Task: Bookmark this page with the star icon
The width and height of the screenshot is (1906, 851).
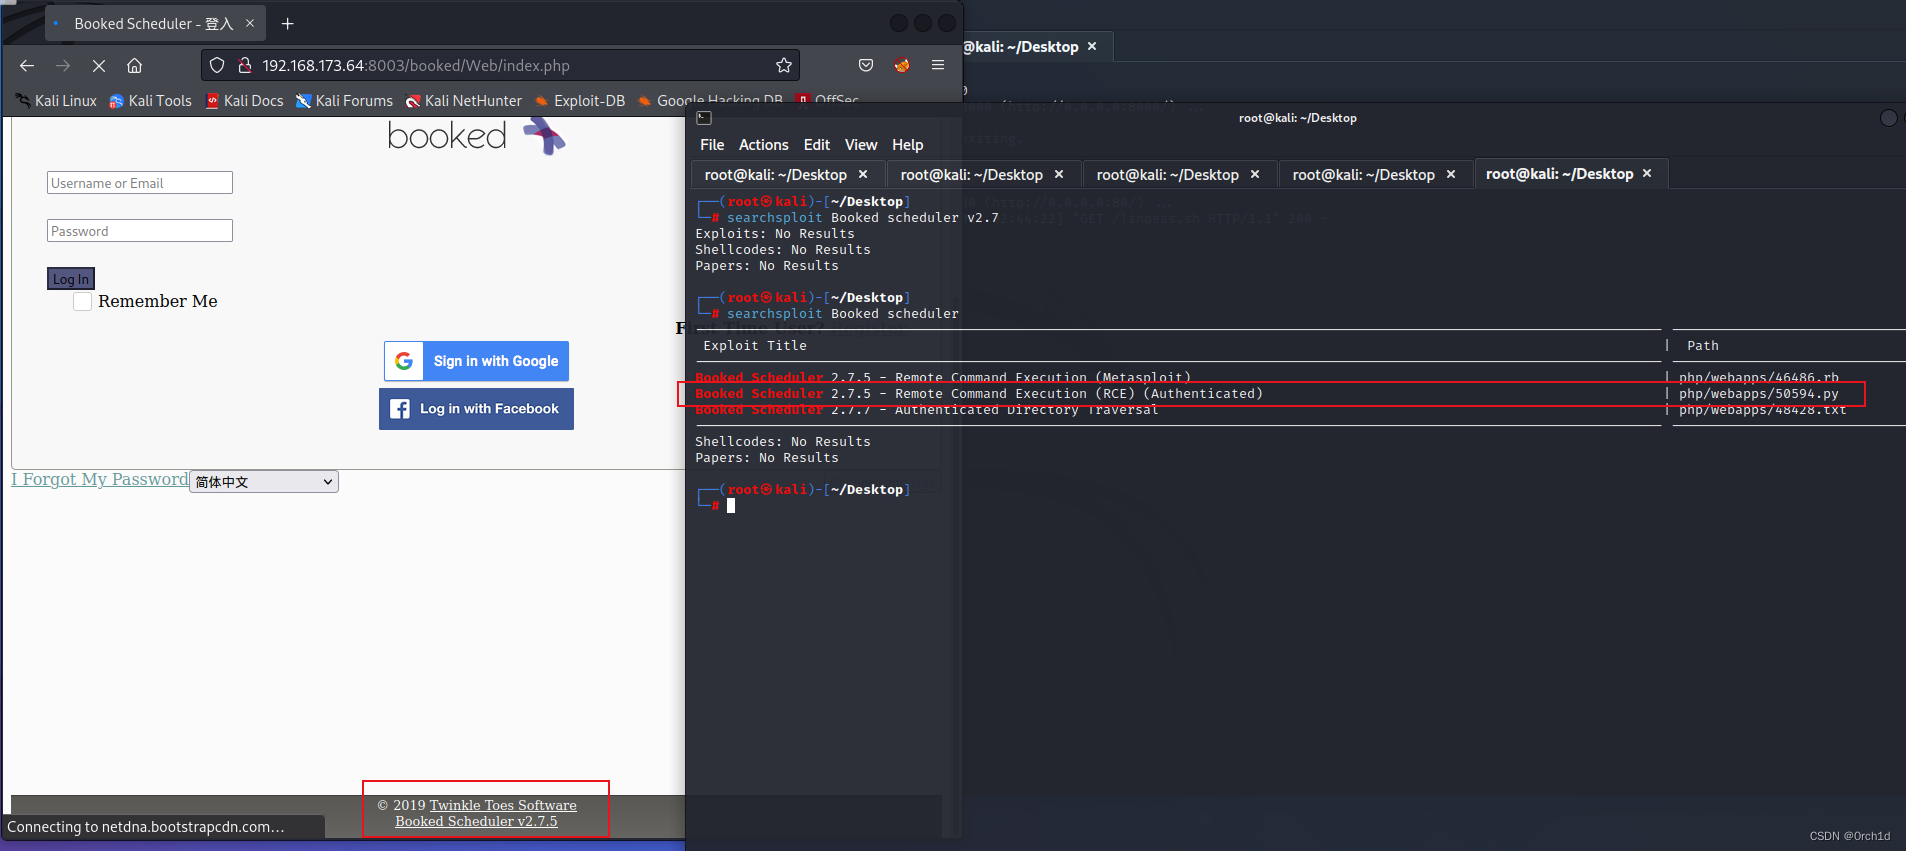Action: tap(784, 65)
